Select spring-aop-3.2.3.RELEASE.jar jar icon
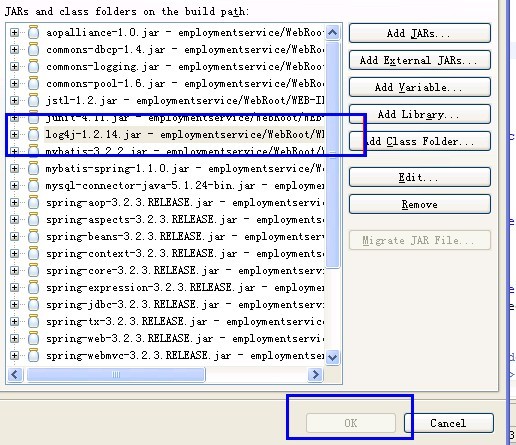Viewport: 516px width, 445px height. click(x=33, y=202)
